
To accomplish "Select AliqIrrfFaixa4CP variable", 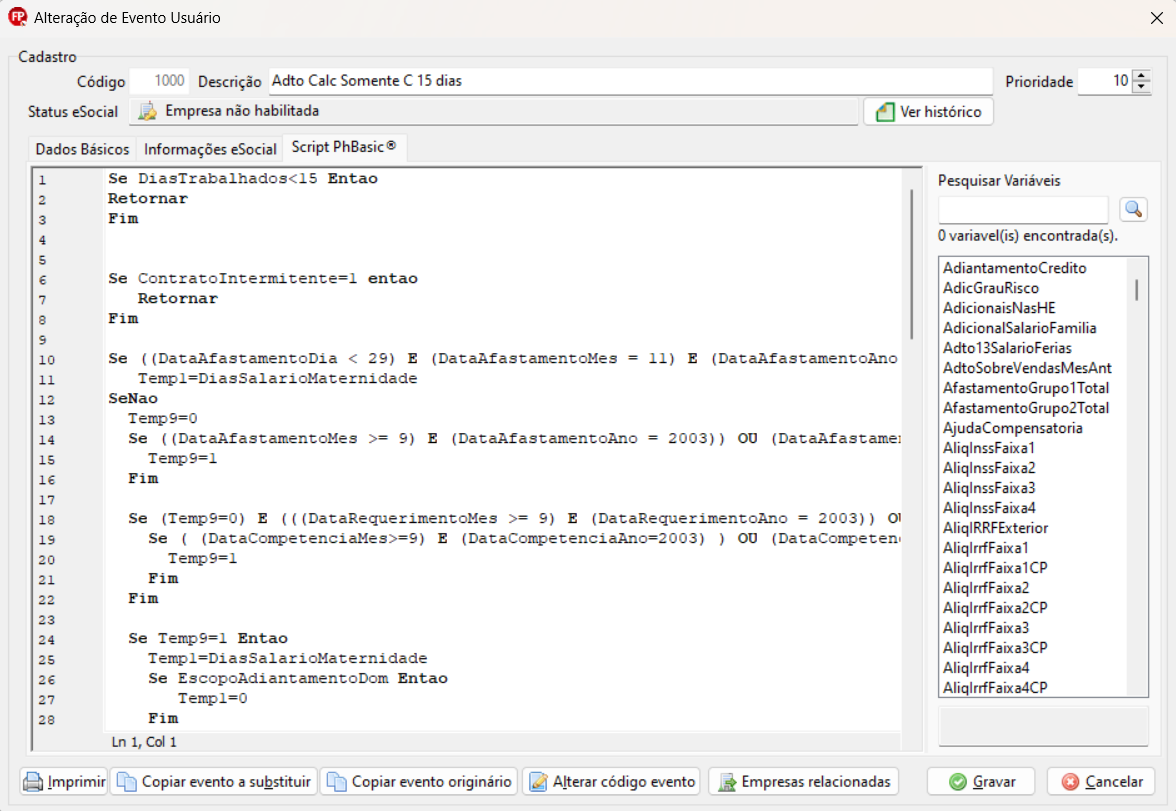I will [x=994, y=688].
